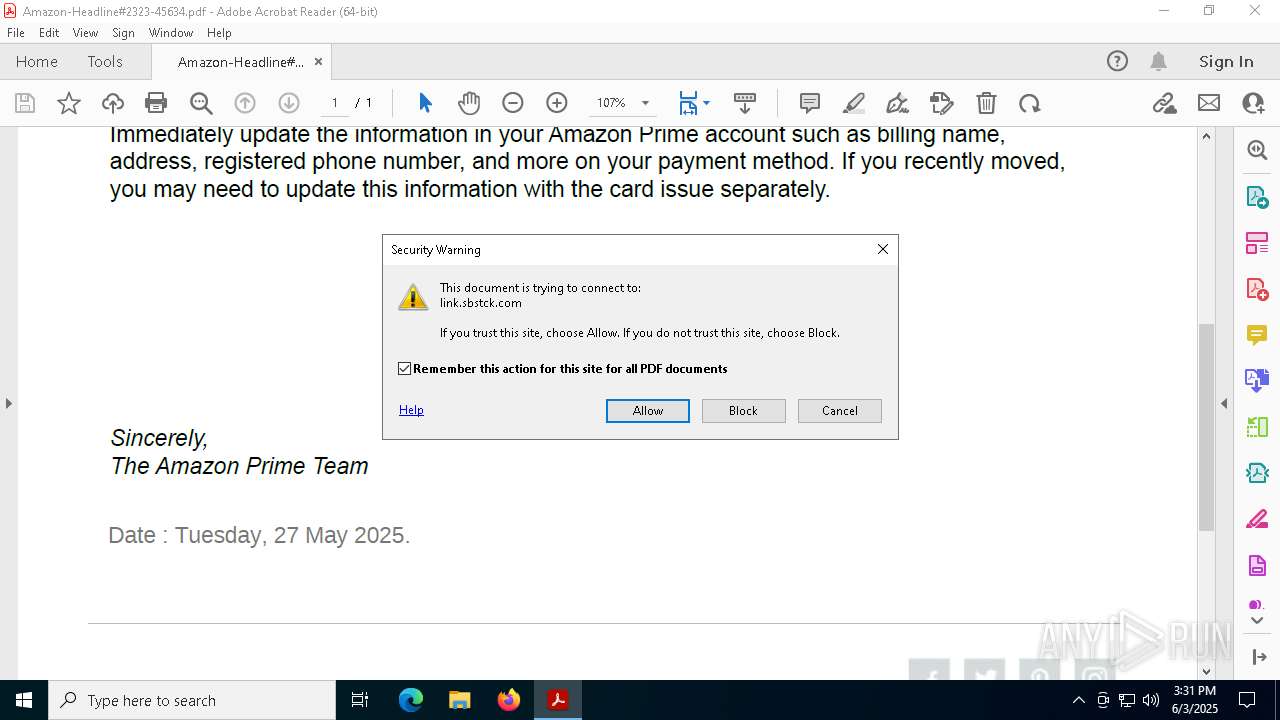Open the Sign menu
This screenshot has width=1280, height=720.
click(x=123, y=32)
